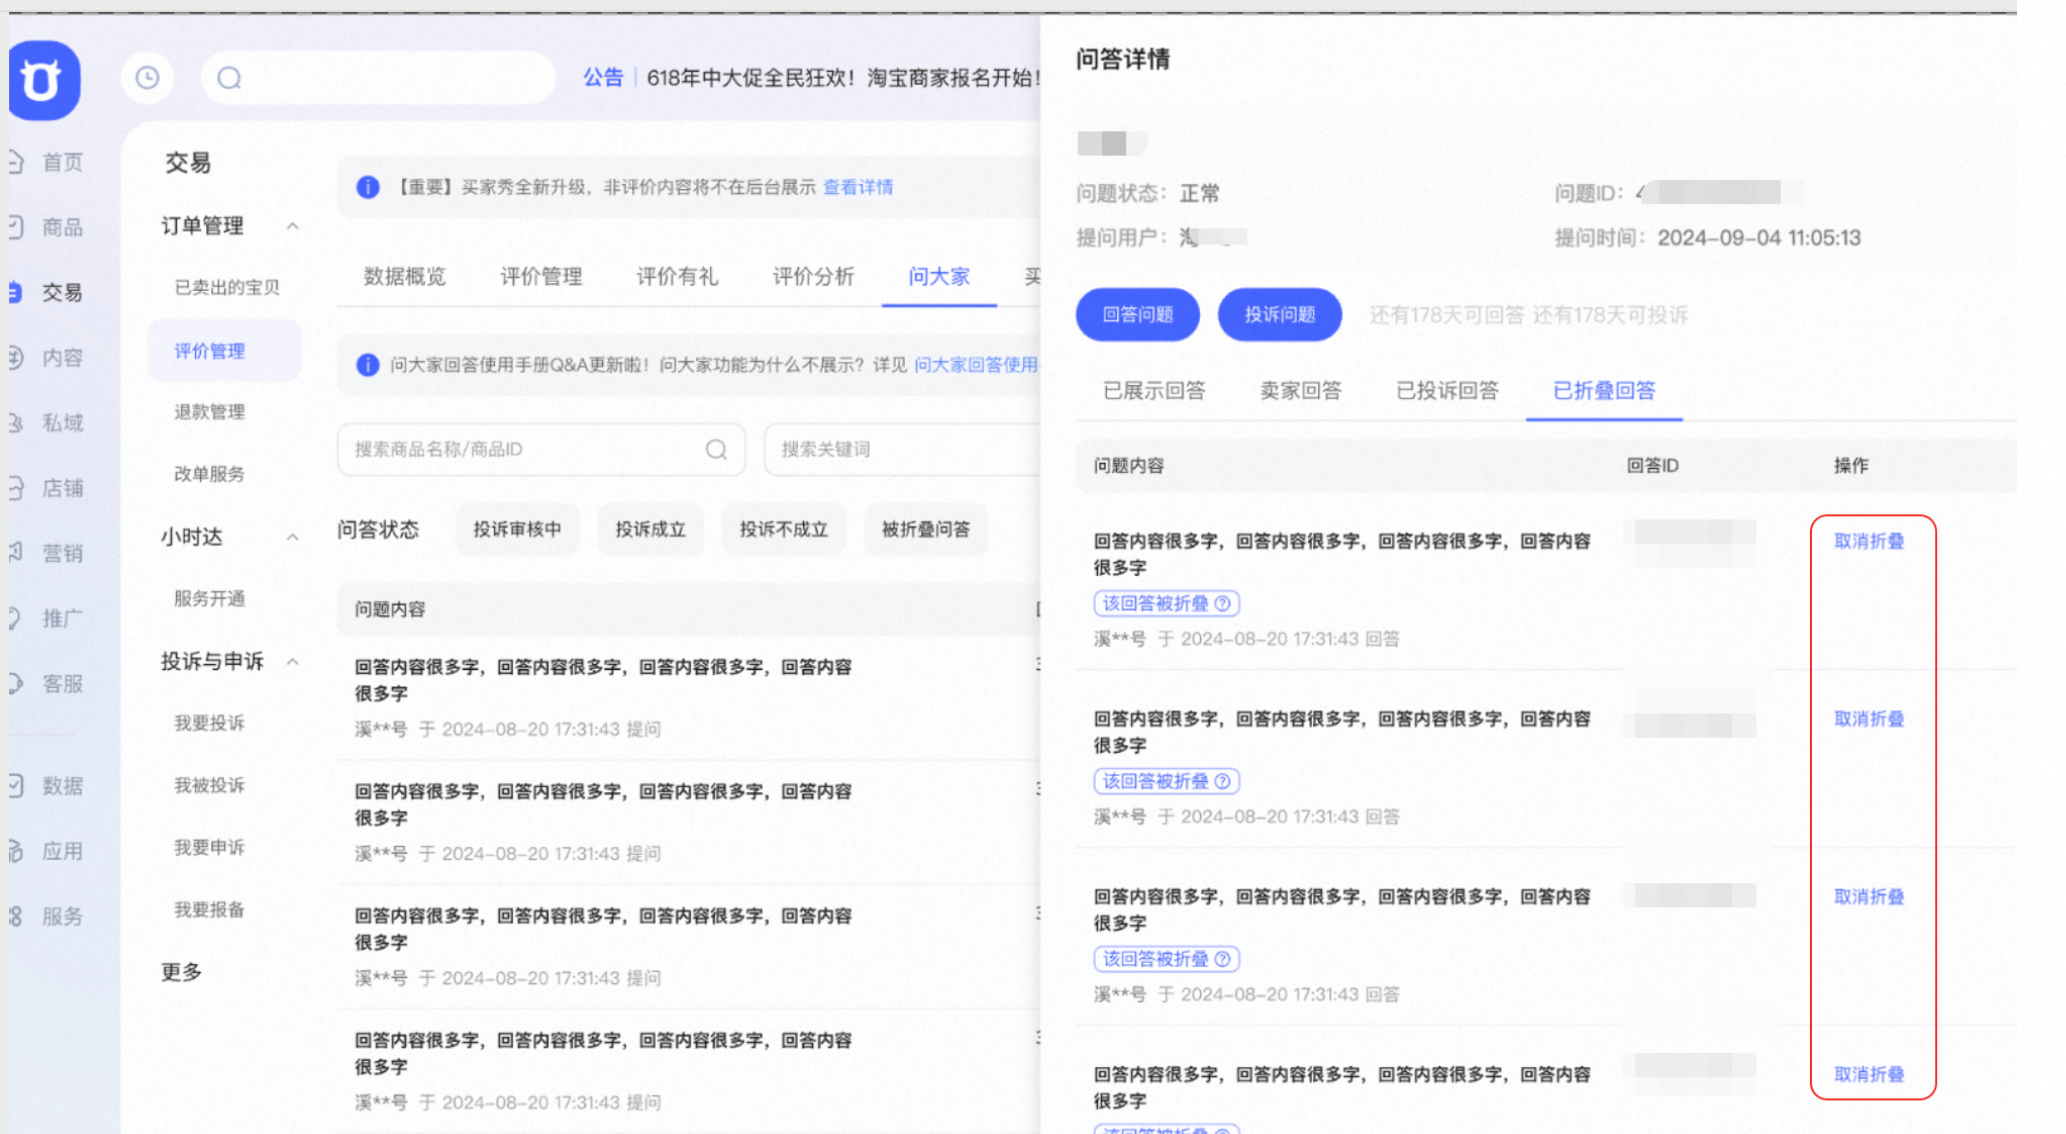Click 取消折叠 for the second answer
This screenshot has height=1134, width=2066.
click(1869, 719)
